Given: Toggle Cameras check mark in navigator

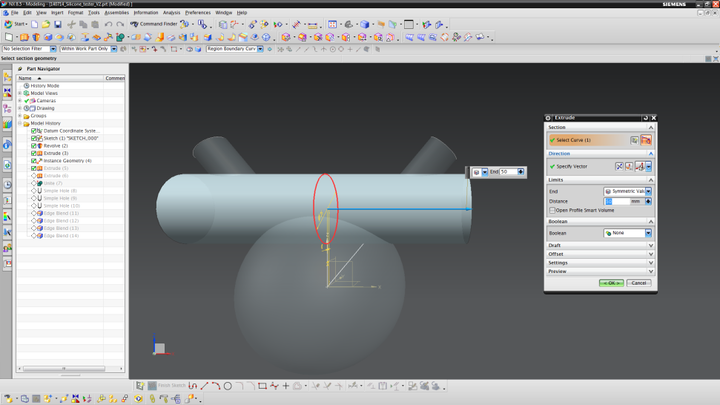Looking at the screenshot, I should click(27, 101).
